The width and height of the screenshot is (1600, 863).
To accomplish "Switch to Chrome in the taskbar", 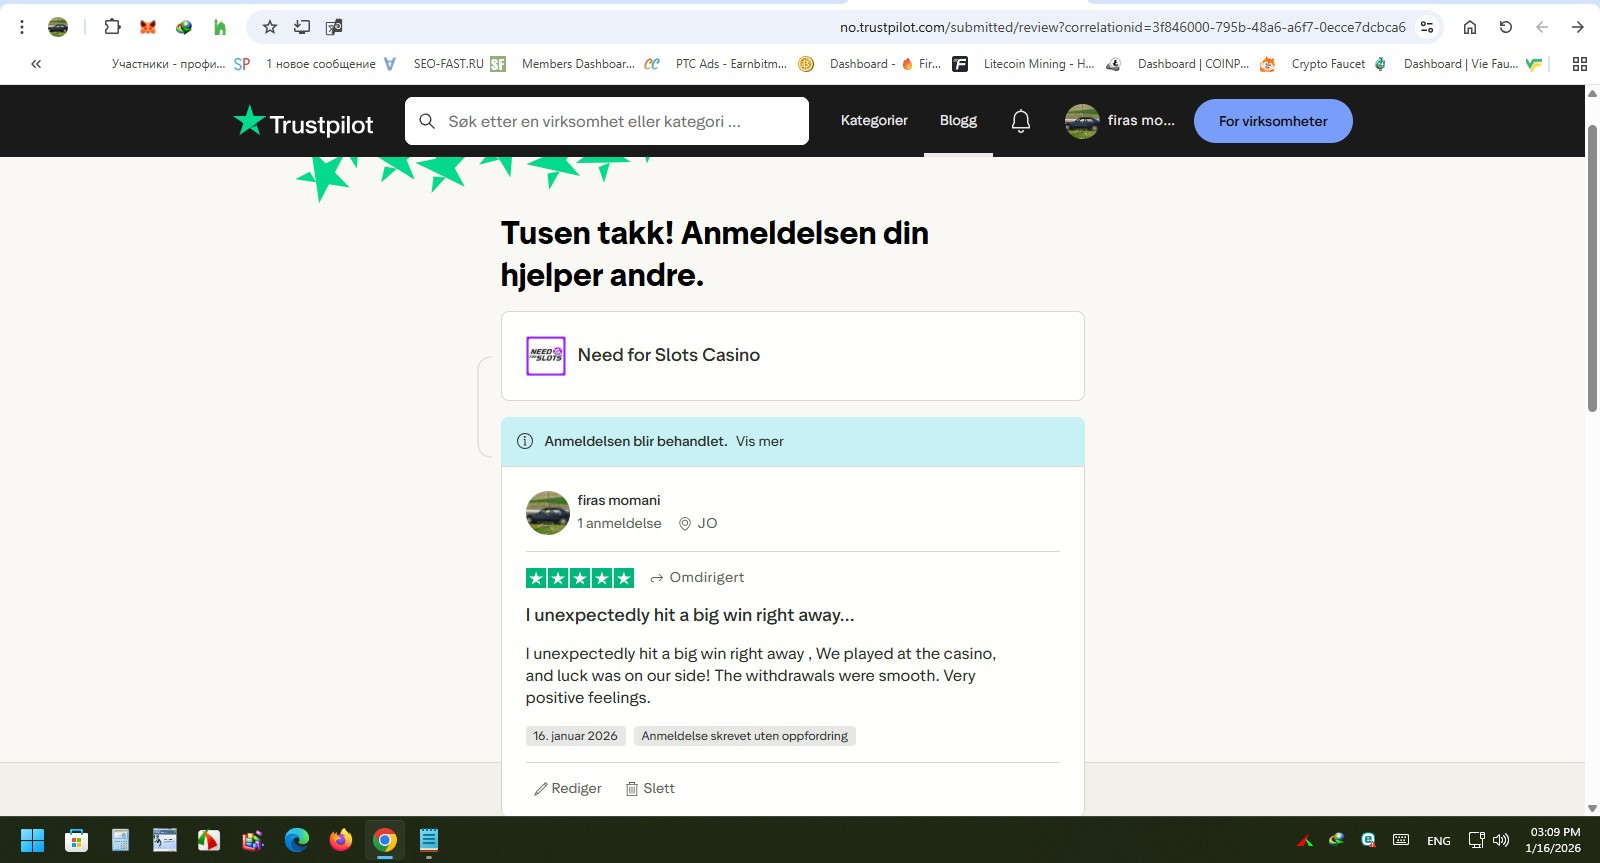I will (x=385, y=840).
